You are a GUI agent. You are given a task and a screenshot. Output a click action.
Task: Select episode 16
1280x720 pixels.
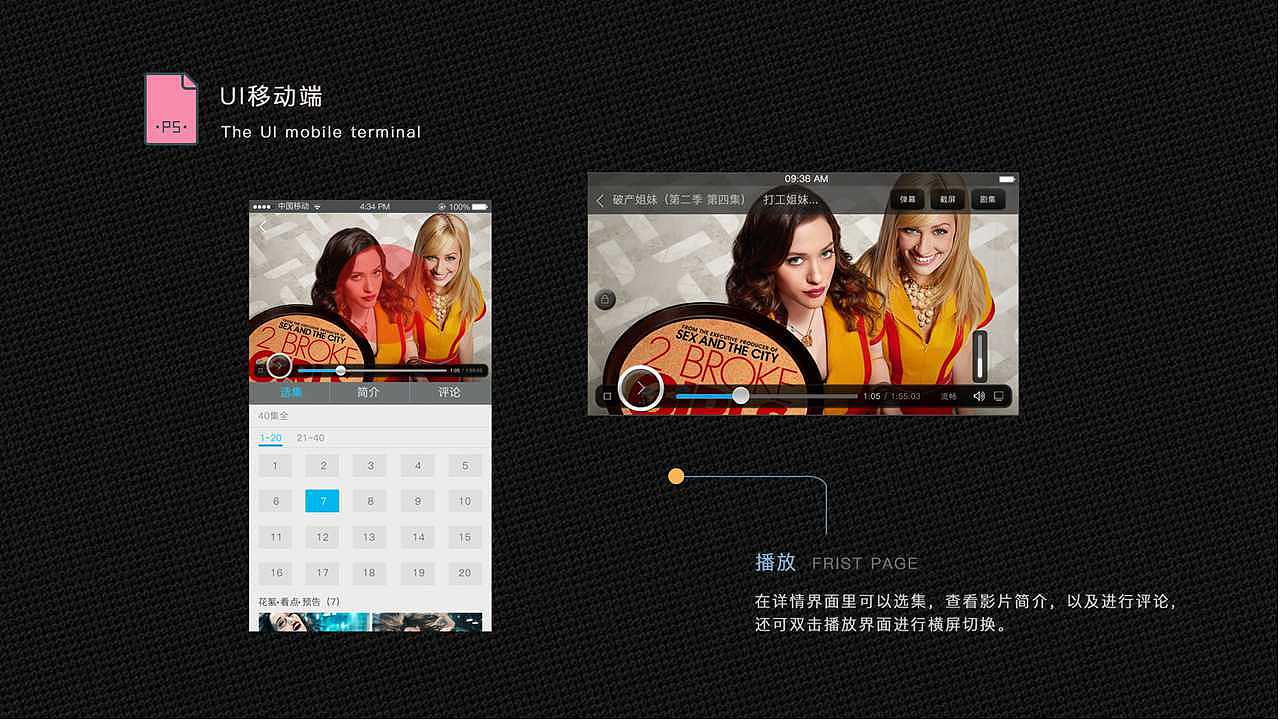[x=275, y=573]
